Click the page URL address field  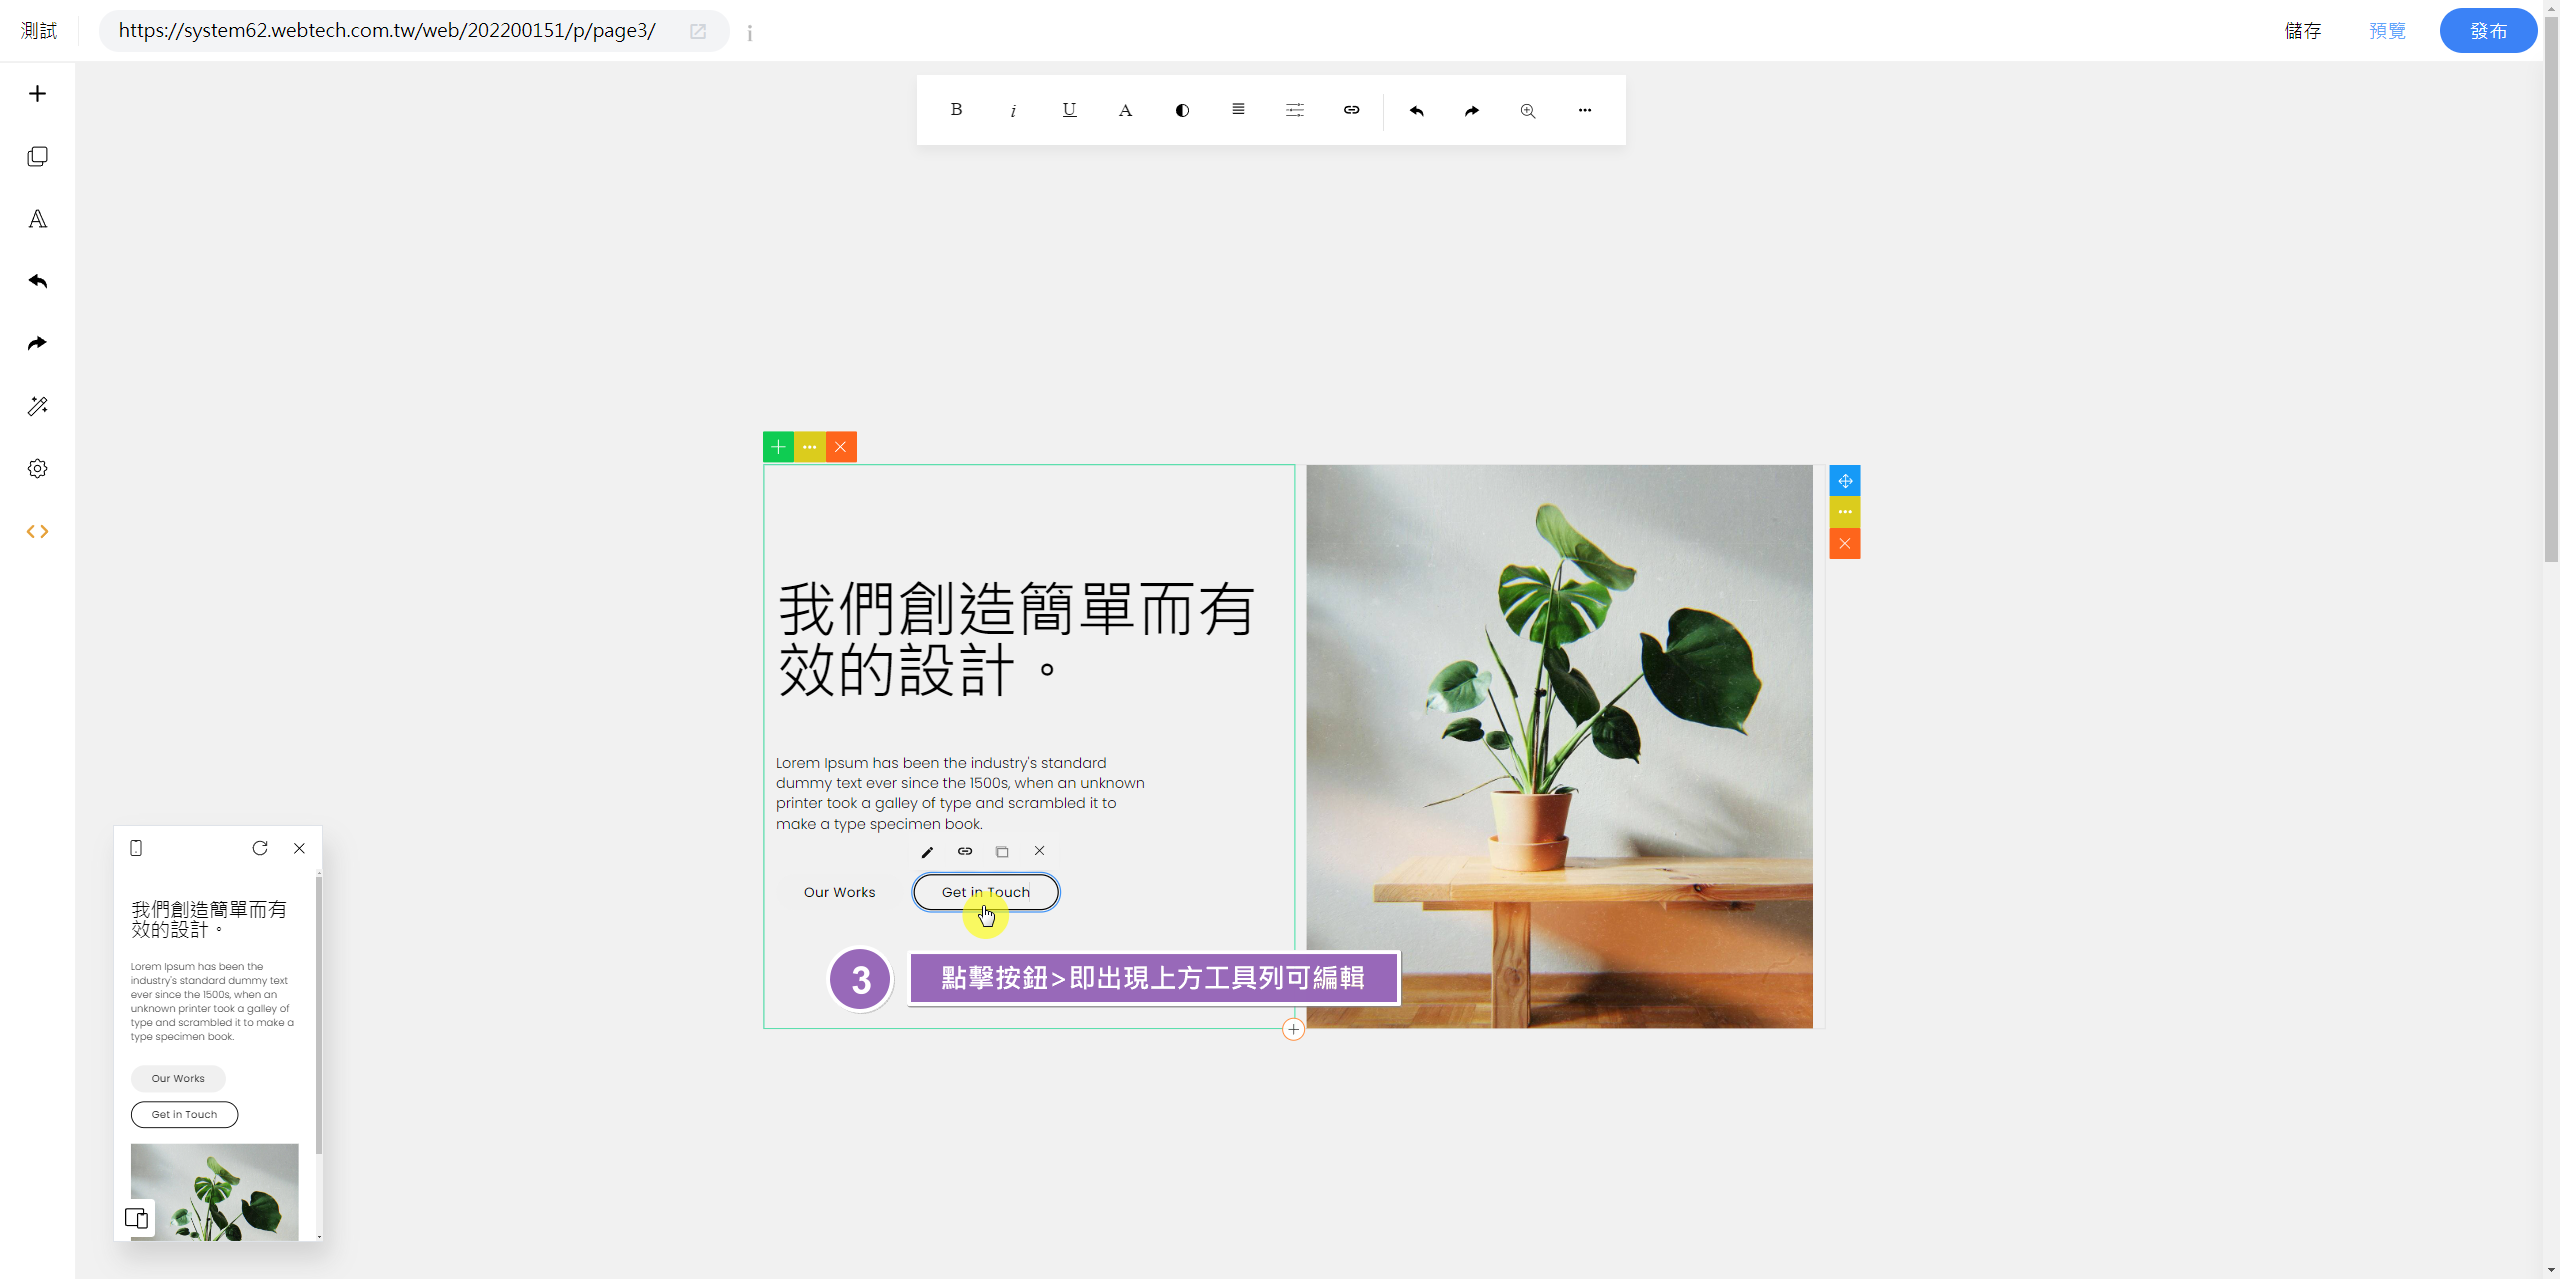pos(388,30)
